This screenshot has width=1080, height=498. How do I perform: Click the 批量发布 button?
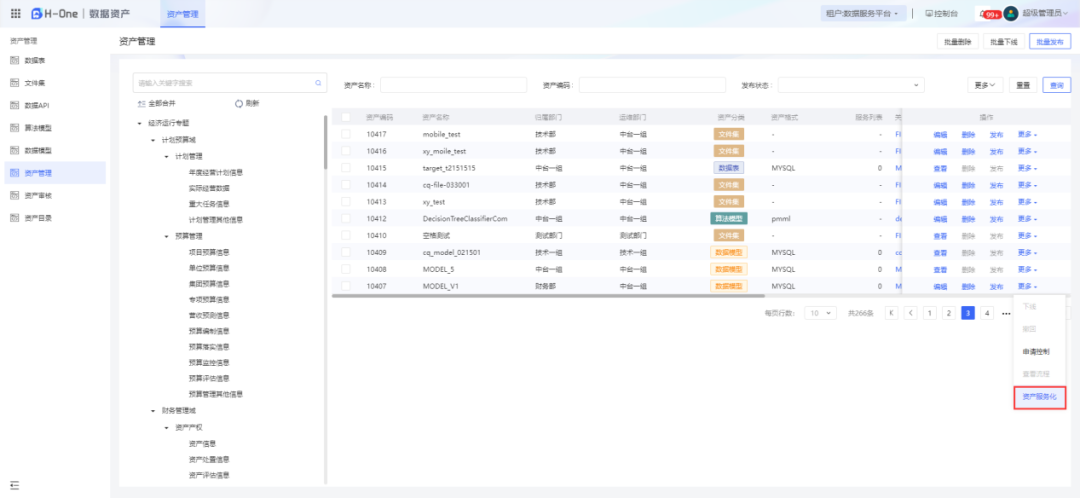1049,41
